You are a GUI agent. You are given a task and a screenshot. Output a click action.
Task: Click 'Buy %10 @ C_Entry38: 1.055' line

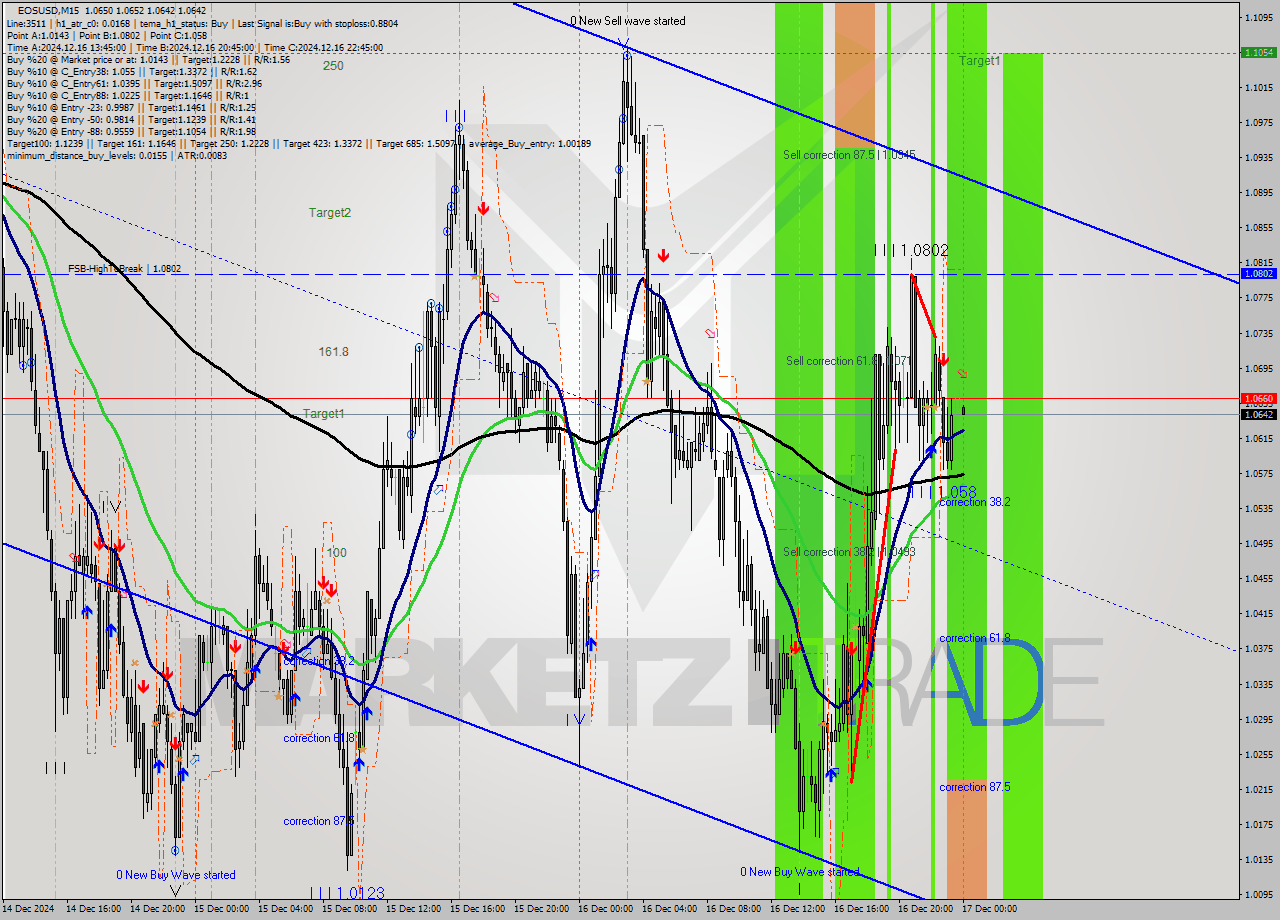click(131, 72)
